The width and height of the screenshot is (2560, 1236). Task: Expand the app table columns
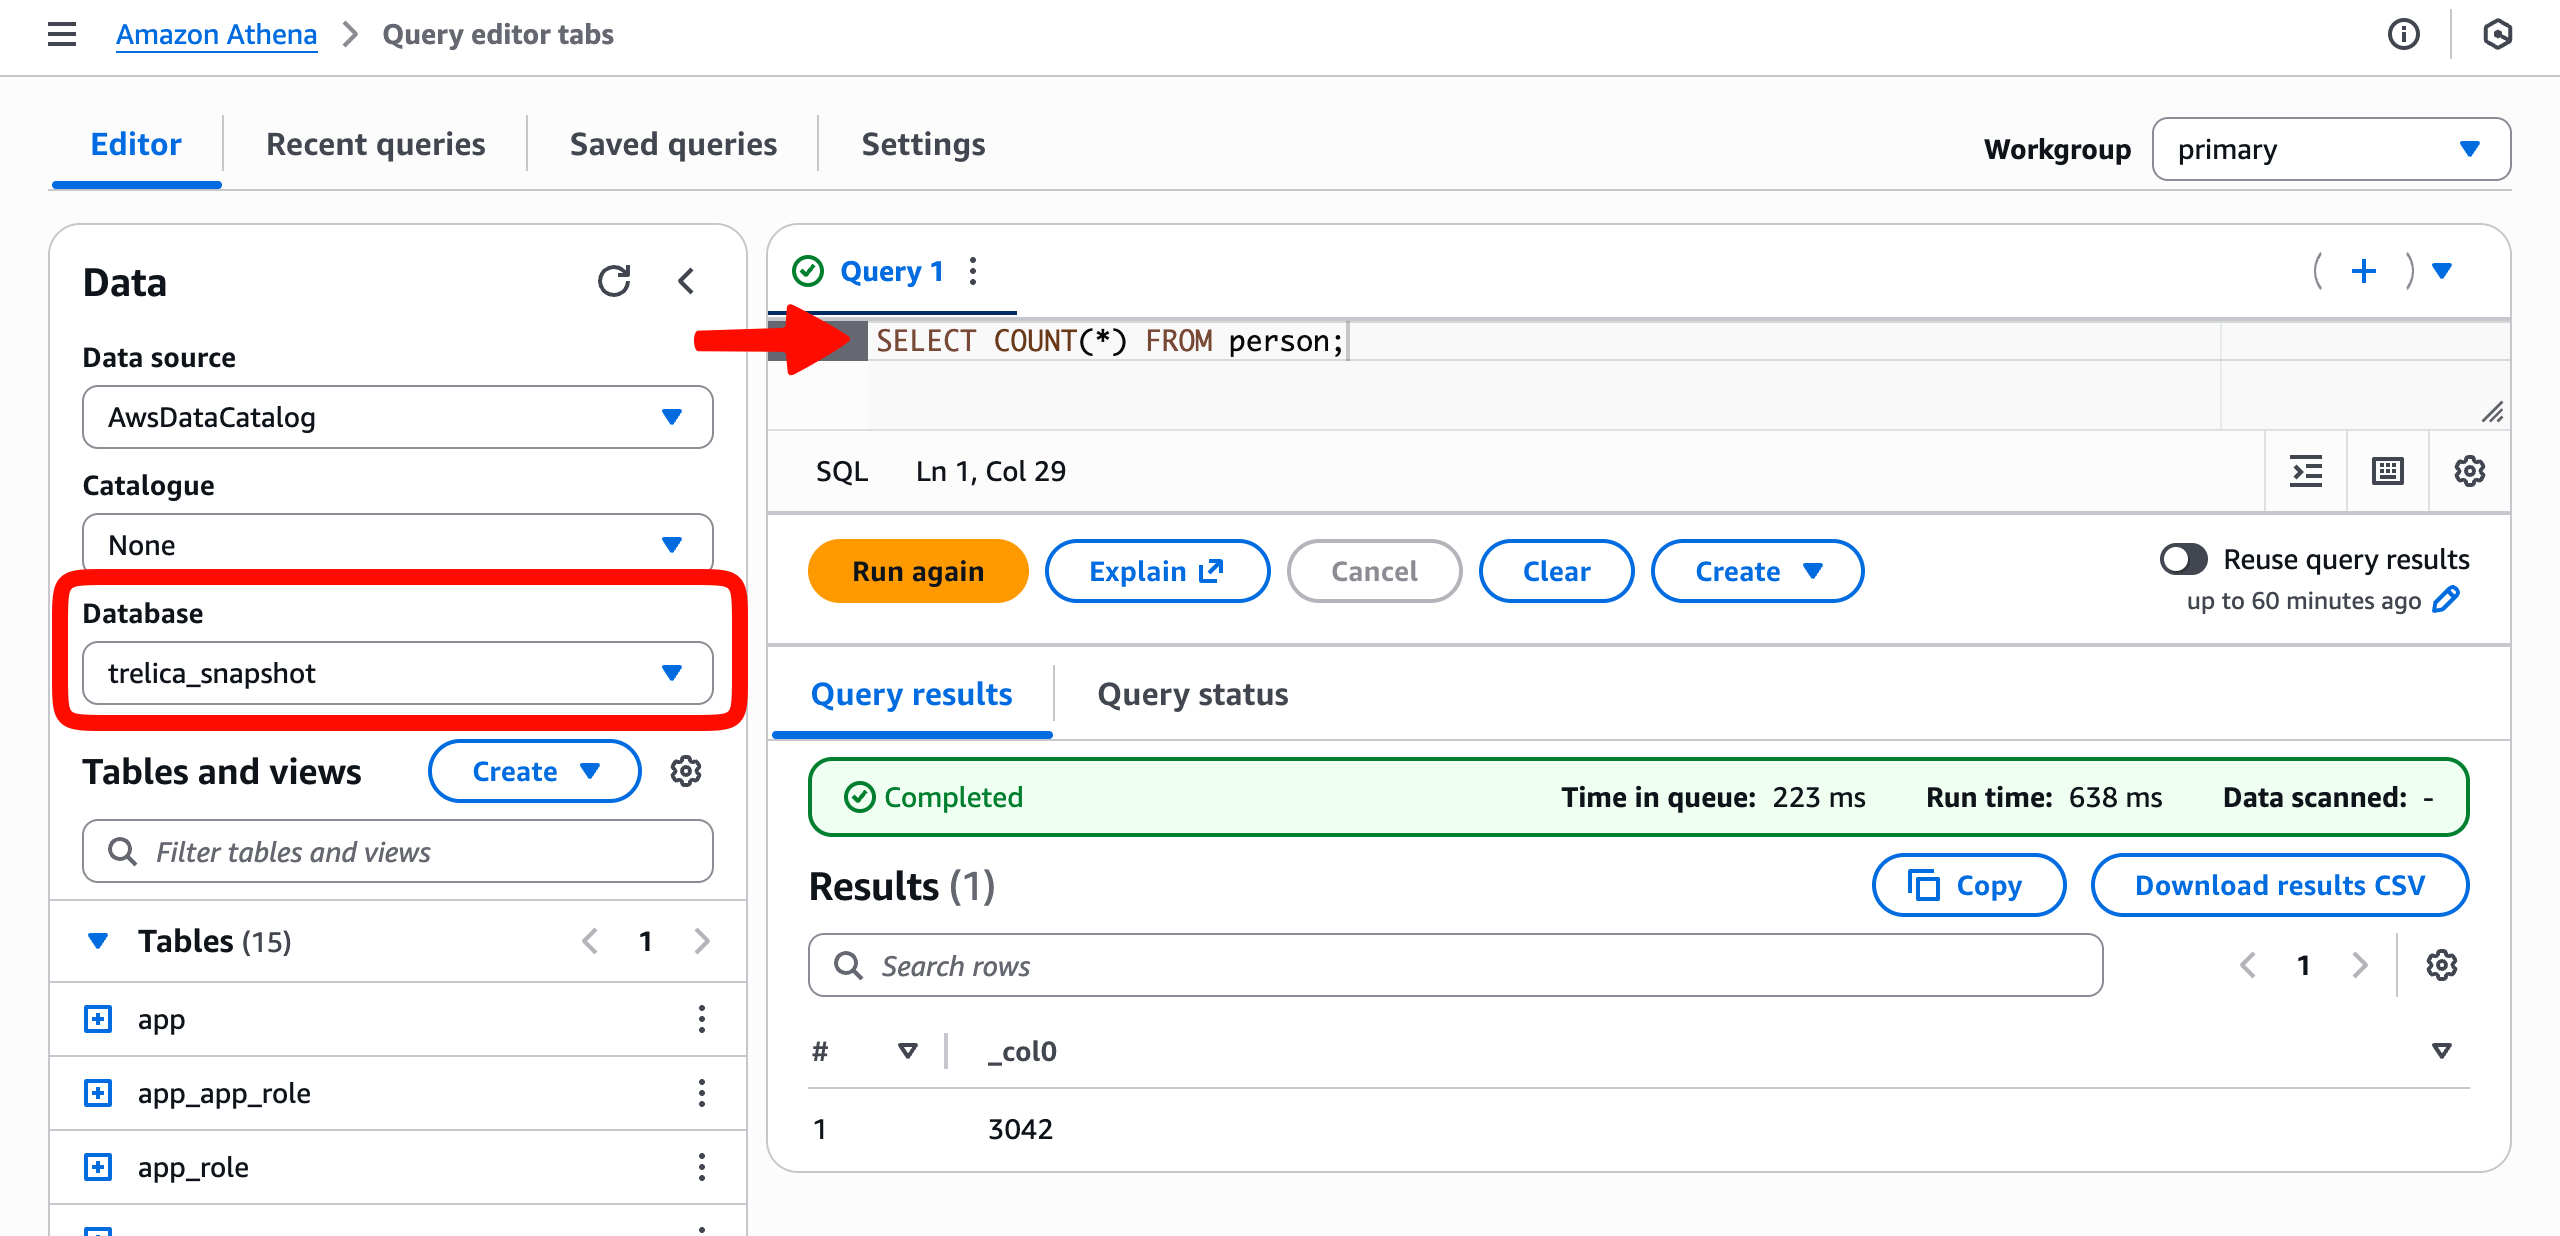[98, 1019]
